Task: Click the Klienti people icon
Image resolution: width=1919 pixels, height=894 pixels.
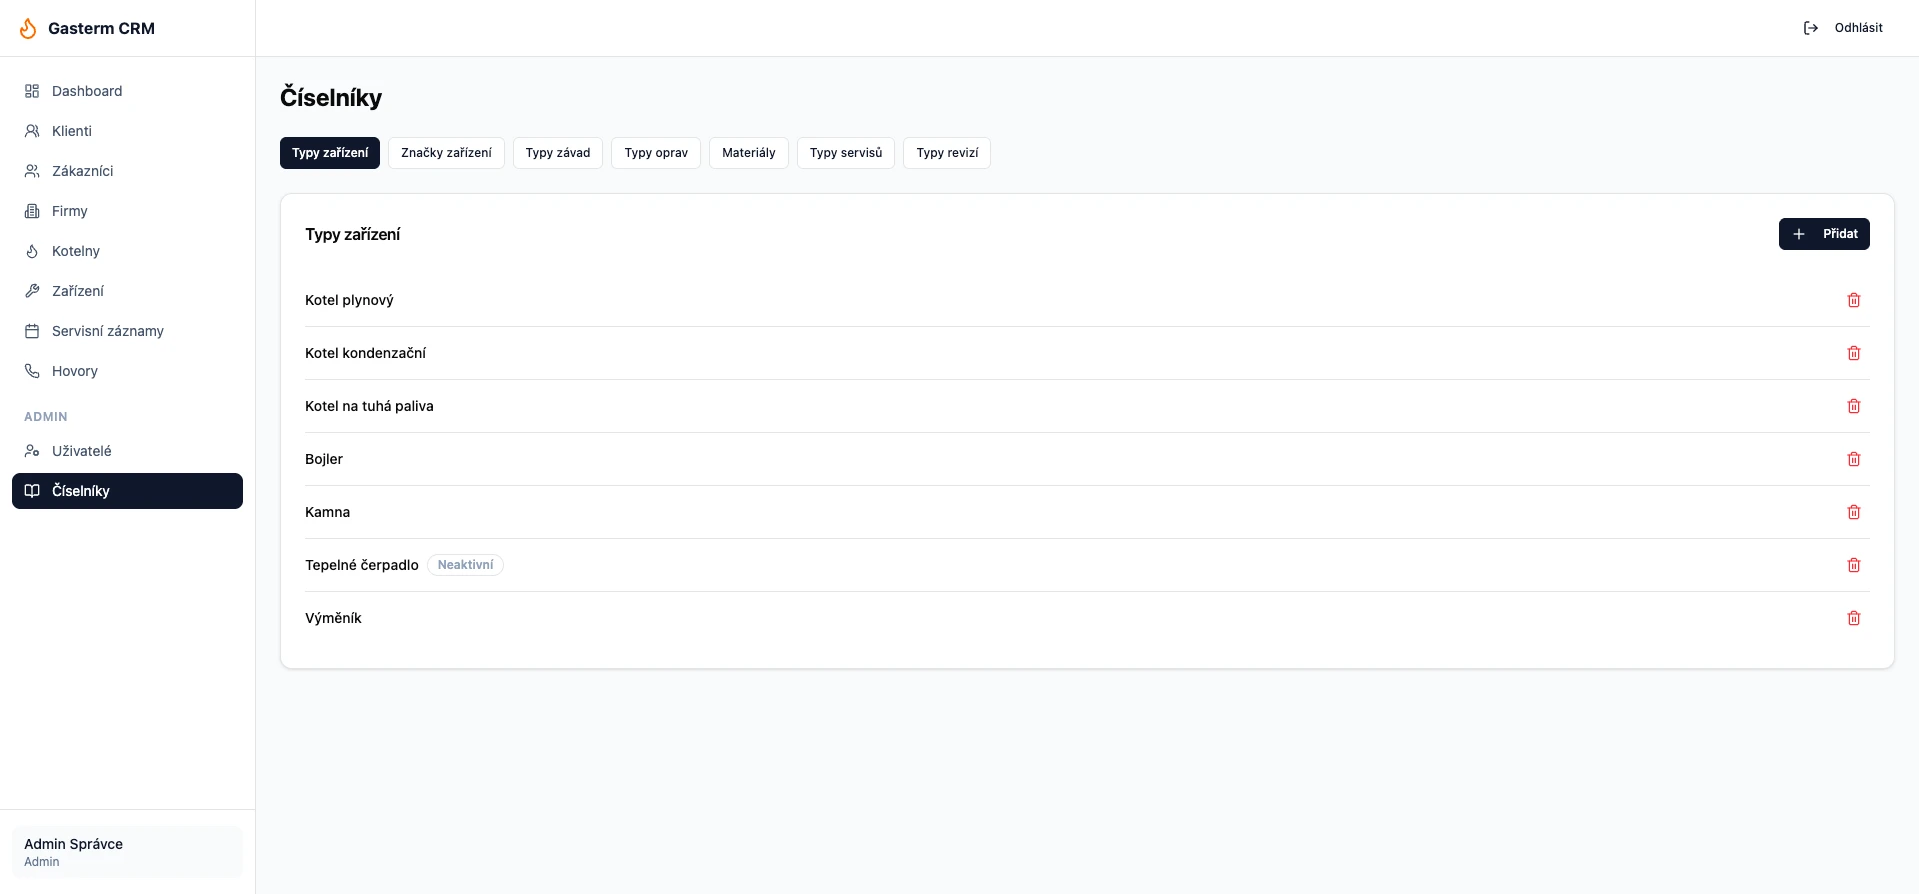Action: point(32,131)
